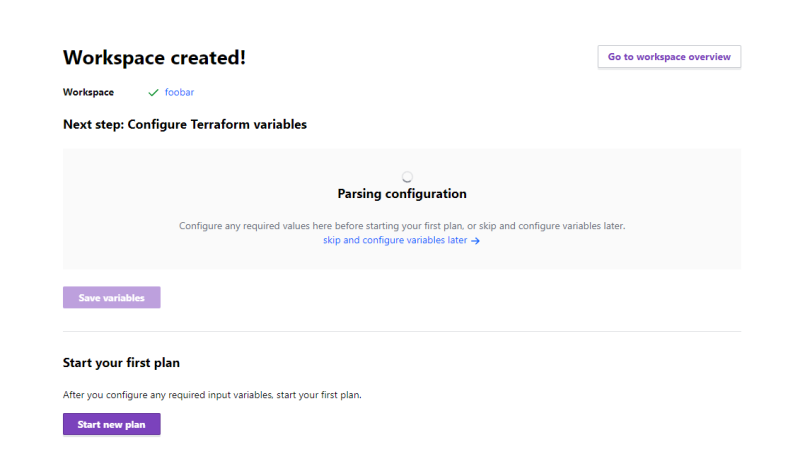Click the "Configure any required values here" description
This screenshot has width=800, height=459.
pos(402,226)
